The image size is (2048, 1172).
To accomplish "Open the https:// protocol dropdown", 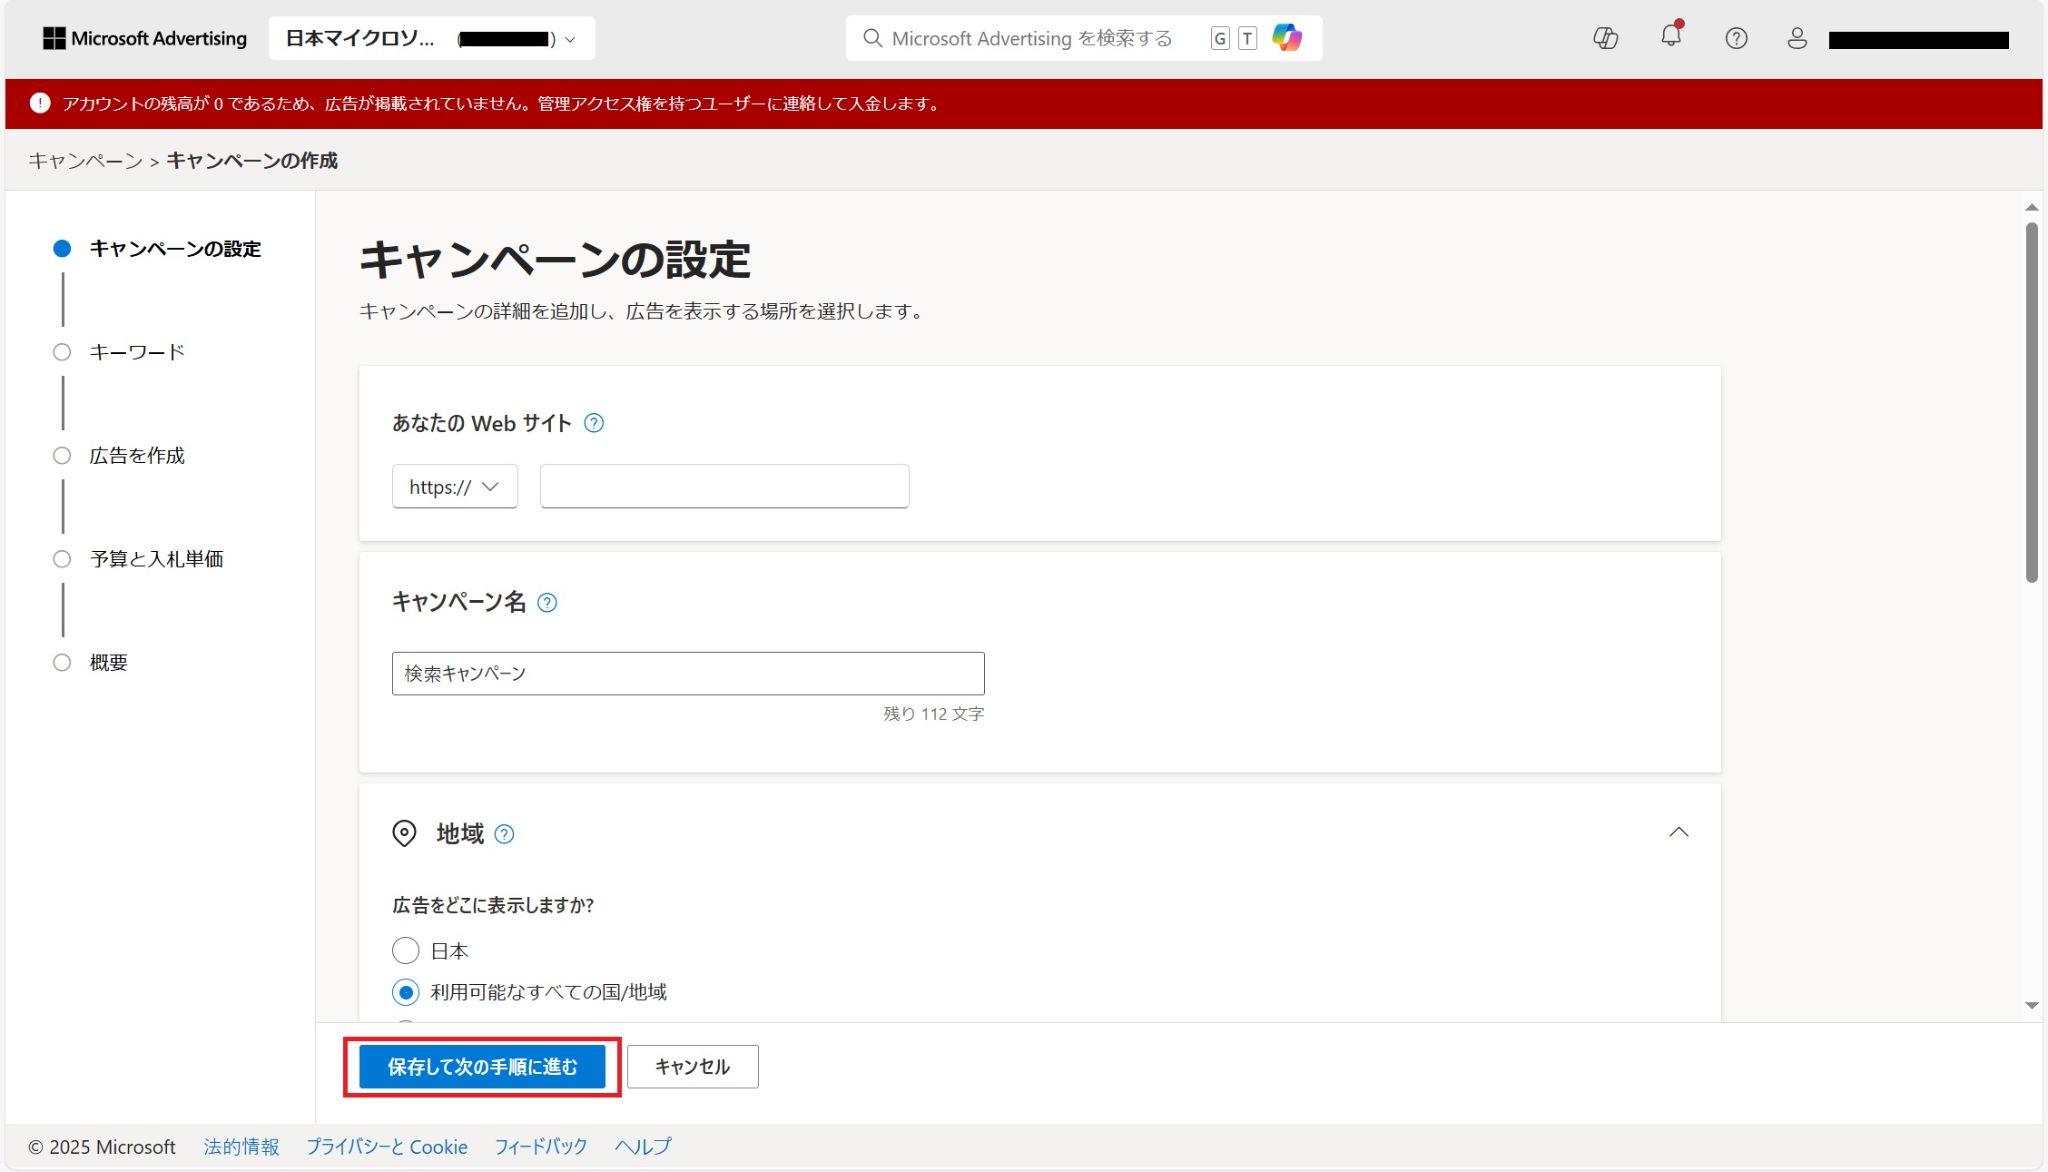I will tap(454, 486).
